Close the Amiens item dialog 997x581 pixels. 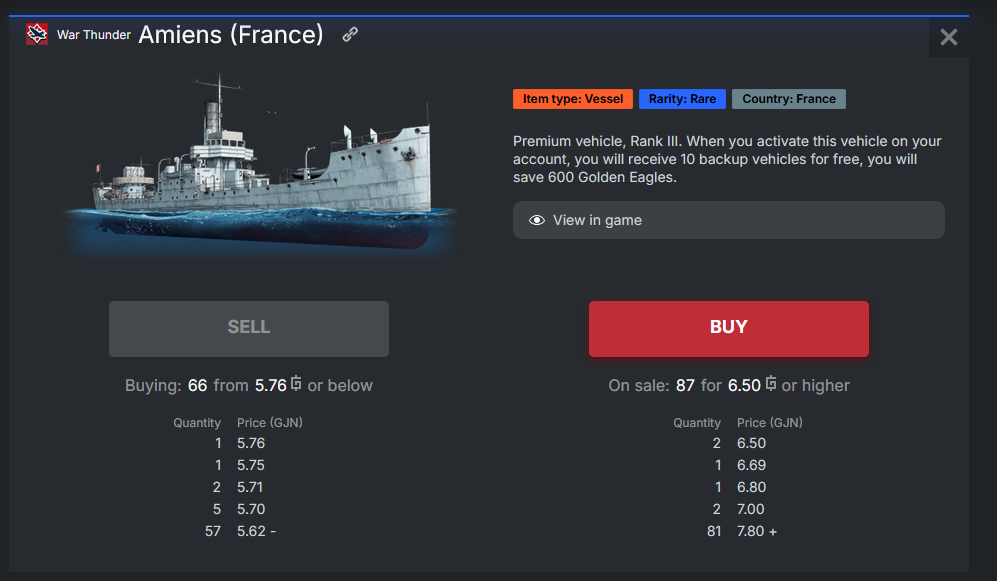click(x=949, y=38)
